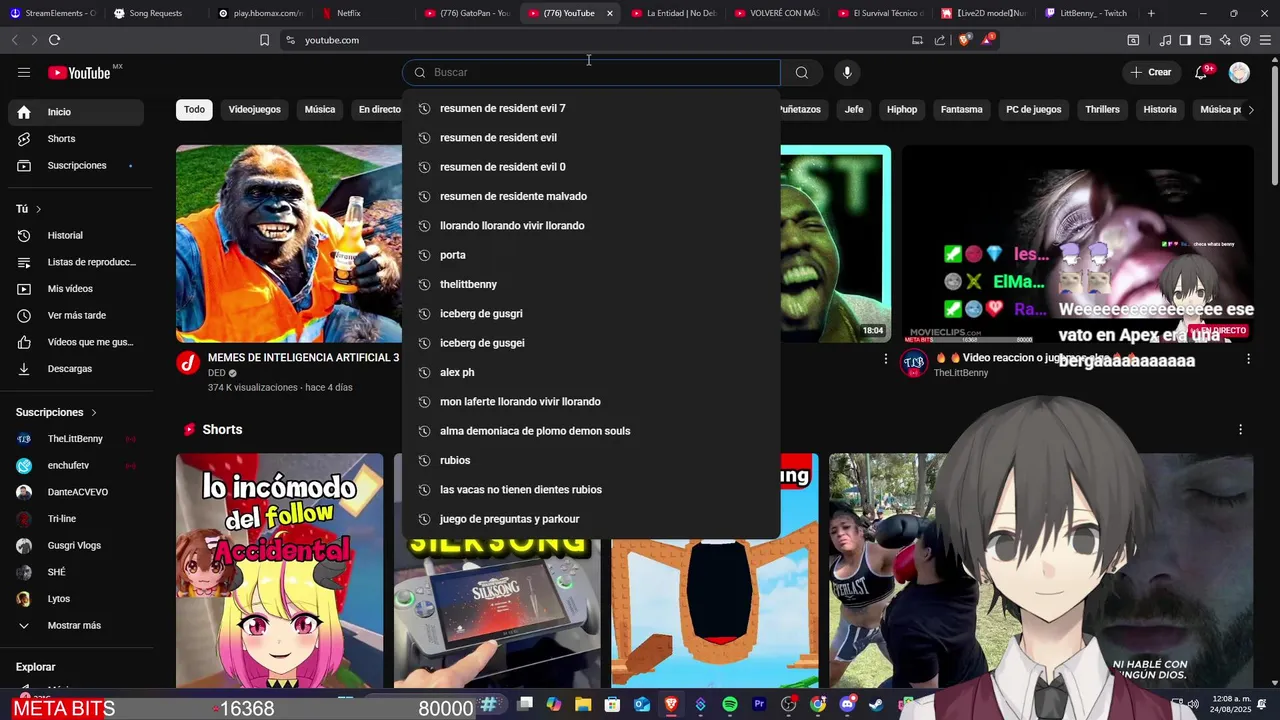Open the Brave Wallet icon

pos(1205,40)
